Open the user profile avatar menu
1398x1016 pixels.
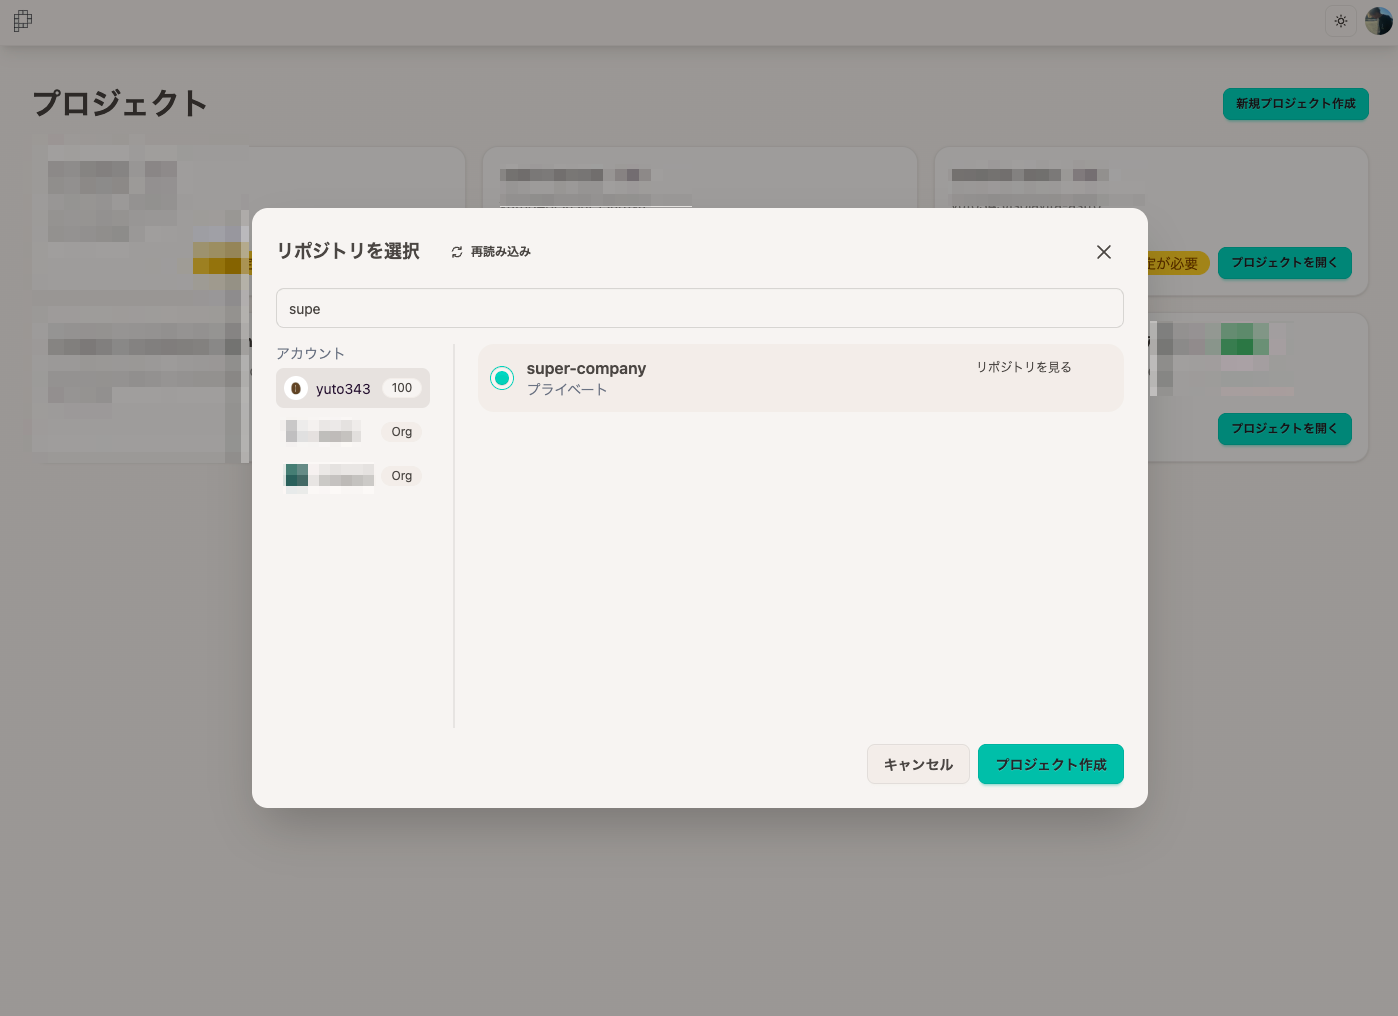1379,21
